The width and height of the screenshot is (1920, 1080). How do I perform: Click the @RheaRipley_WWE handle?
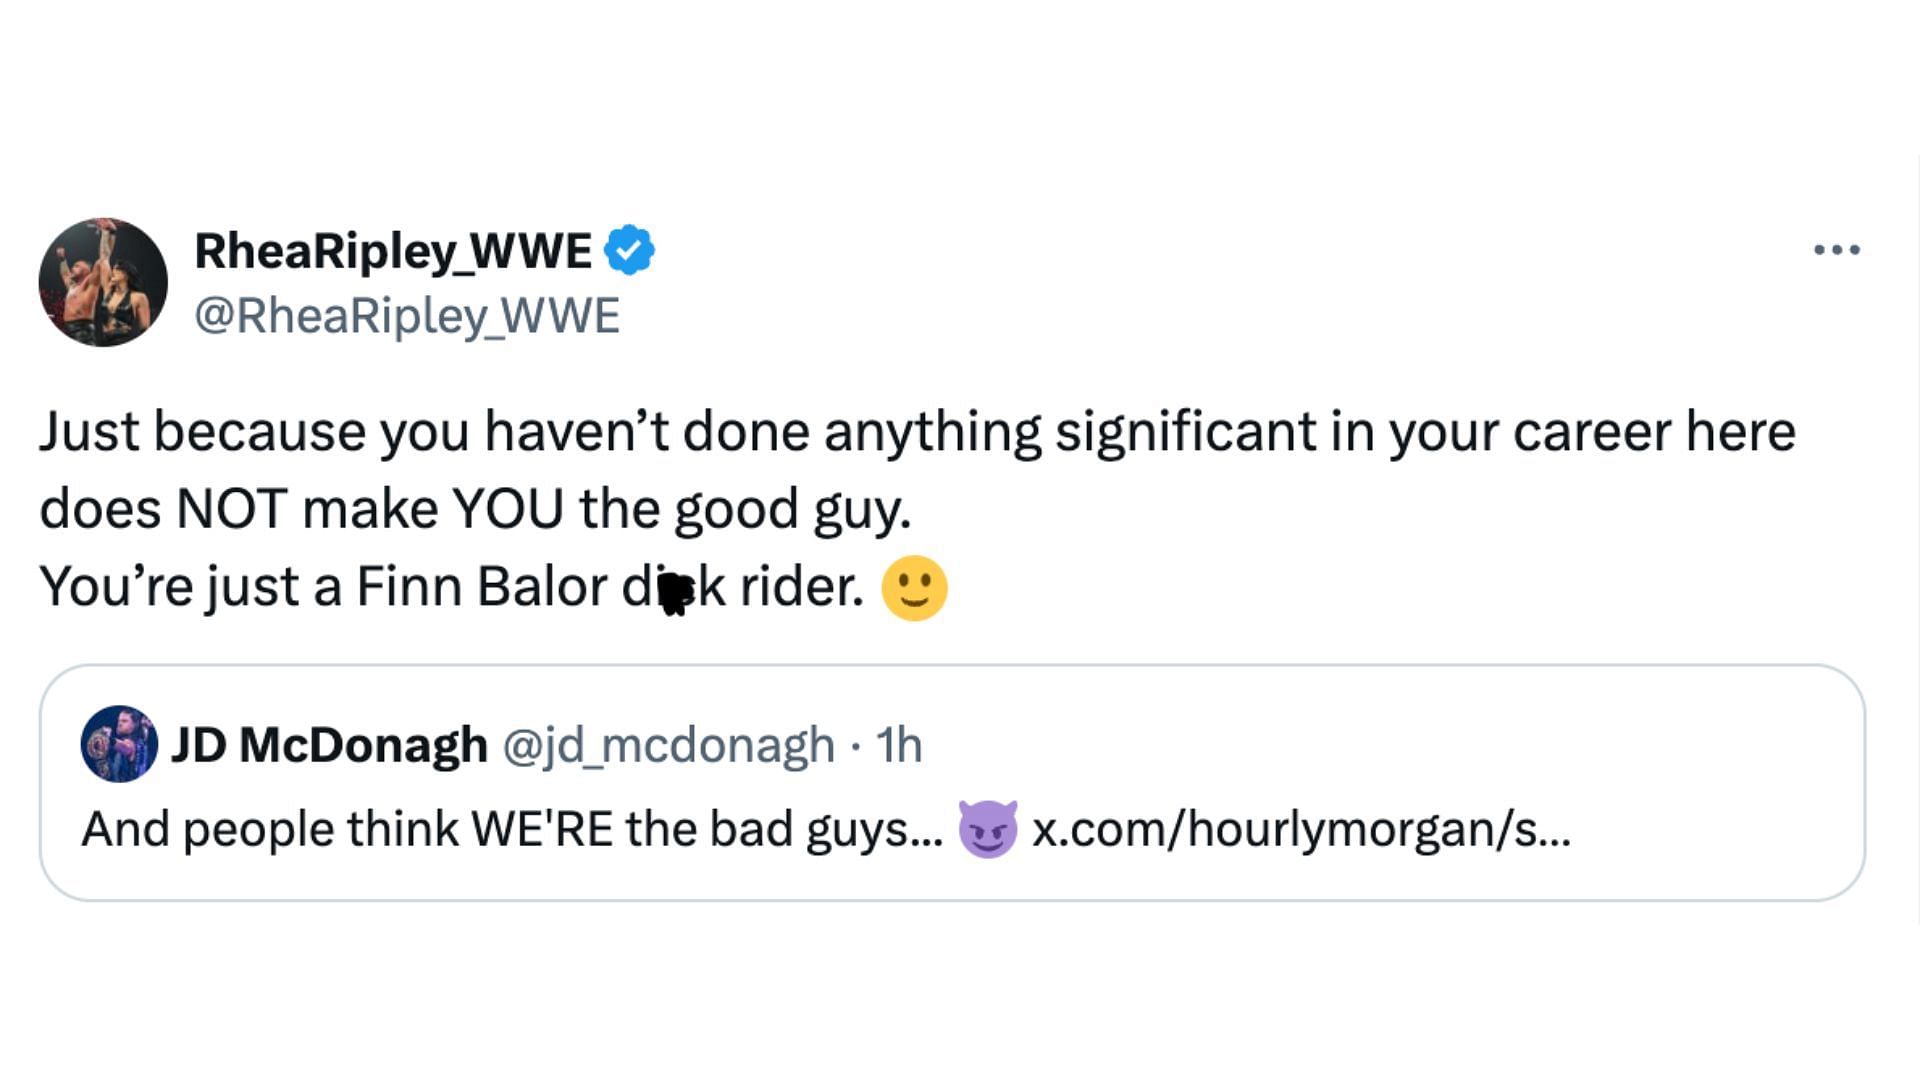[407, 316]
